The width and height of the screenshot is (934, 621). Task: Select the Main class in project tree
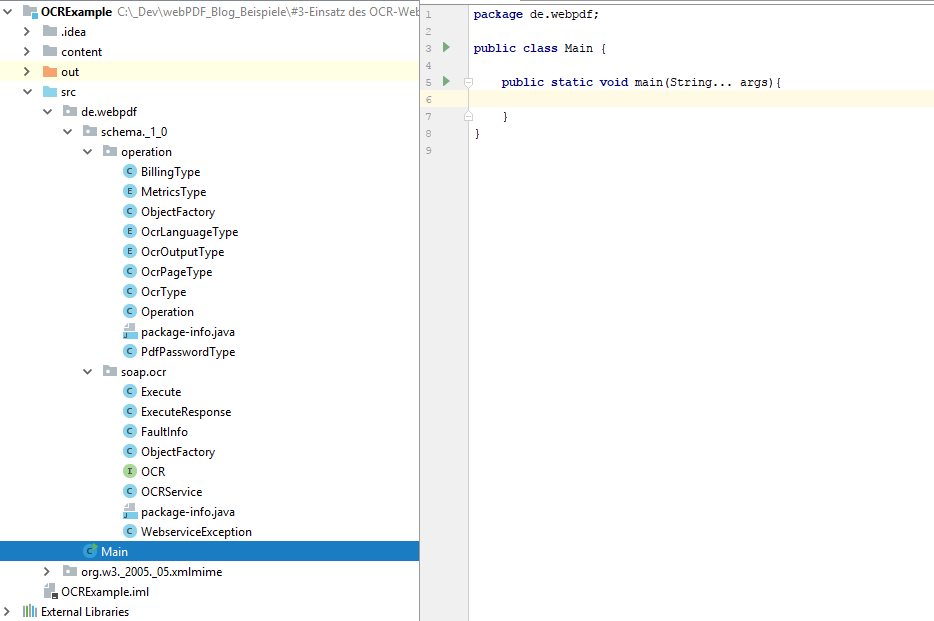[114, 551]
